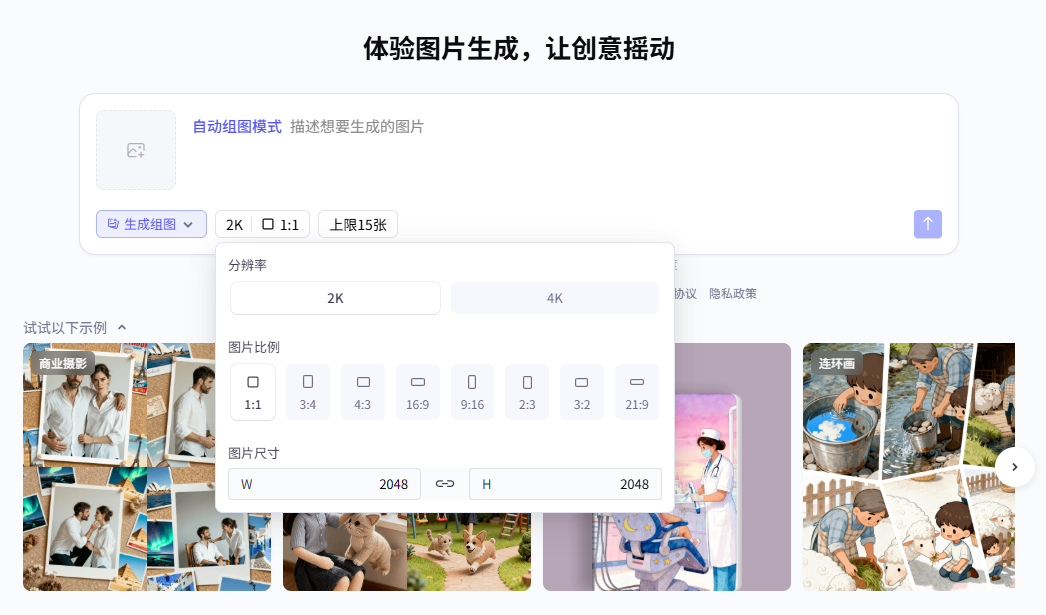Choose the 3:2 ratio option
1046x615 pixels.
(x=582, y=391)
